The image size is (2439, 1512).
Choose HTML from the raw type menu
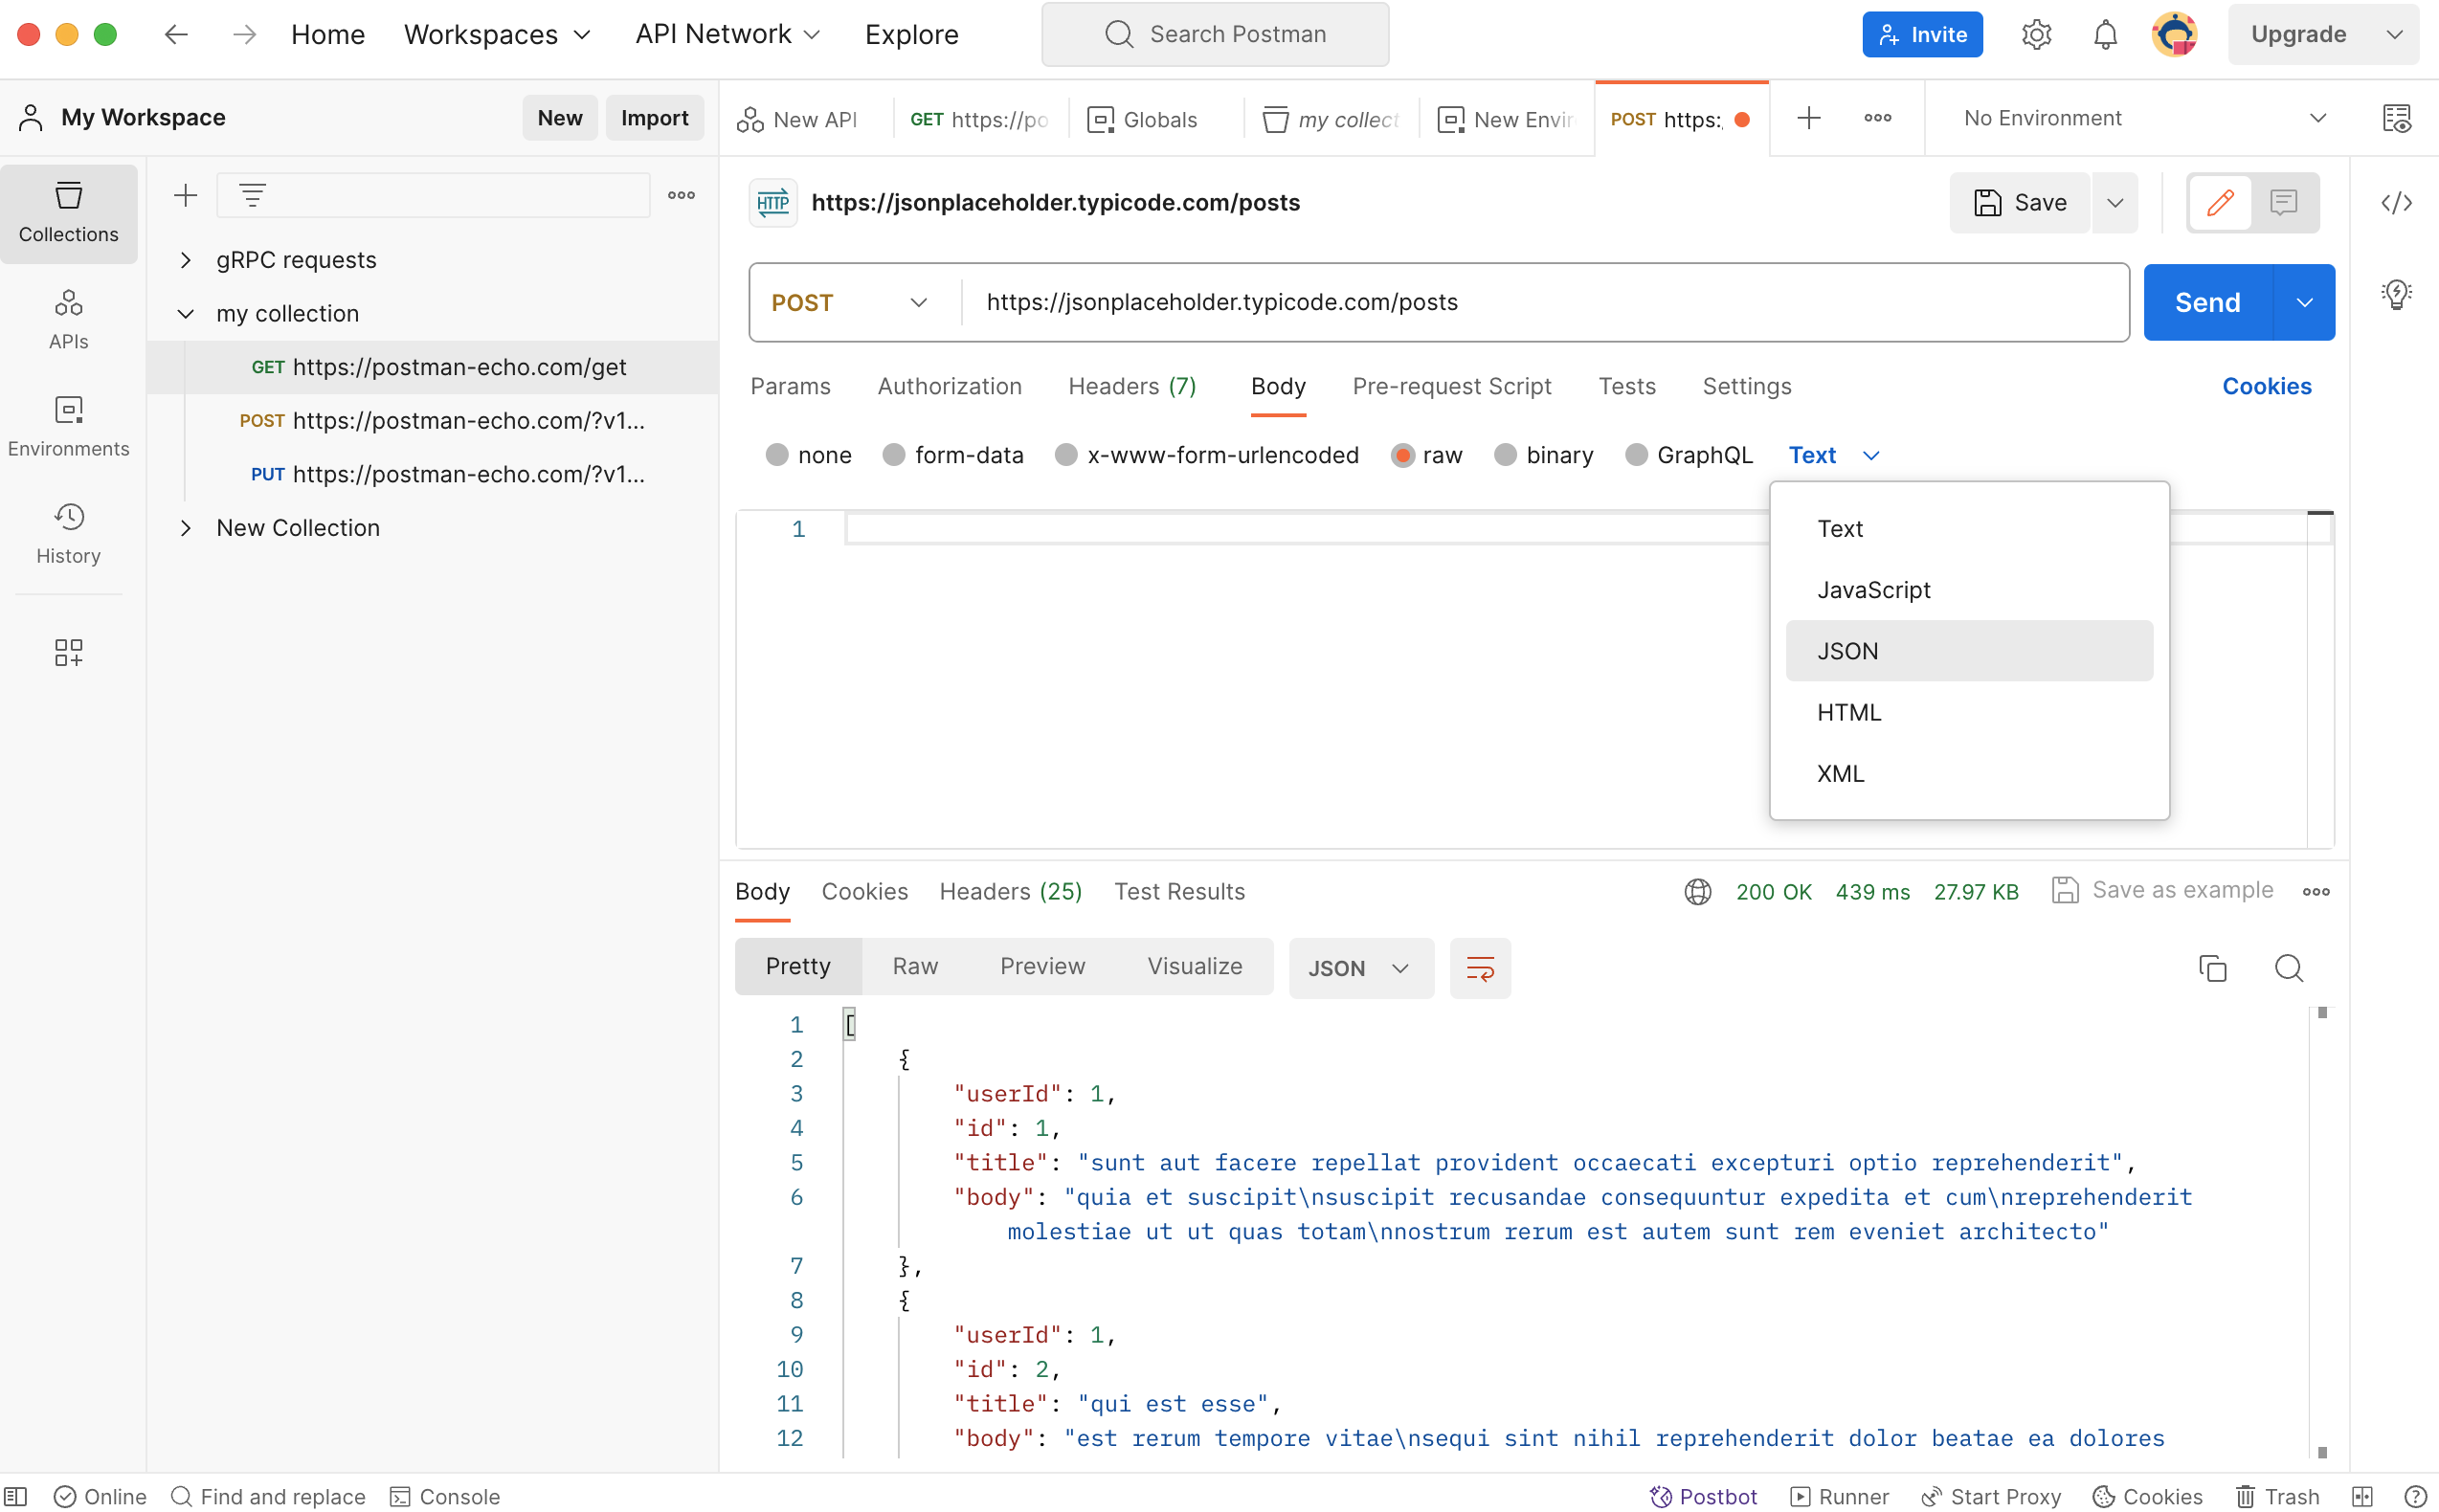1968,713
